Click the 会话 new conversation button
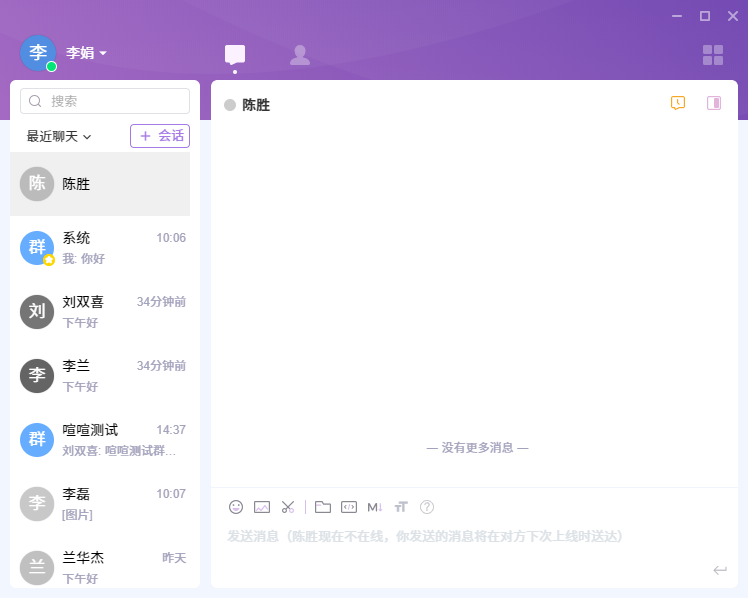The height and width of the screenshot is (598, 748). pyautogui.click(x=160, y=136)
